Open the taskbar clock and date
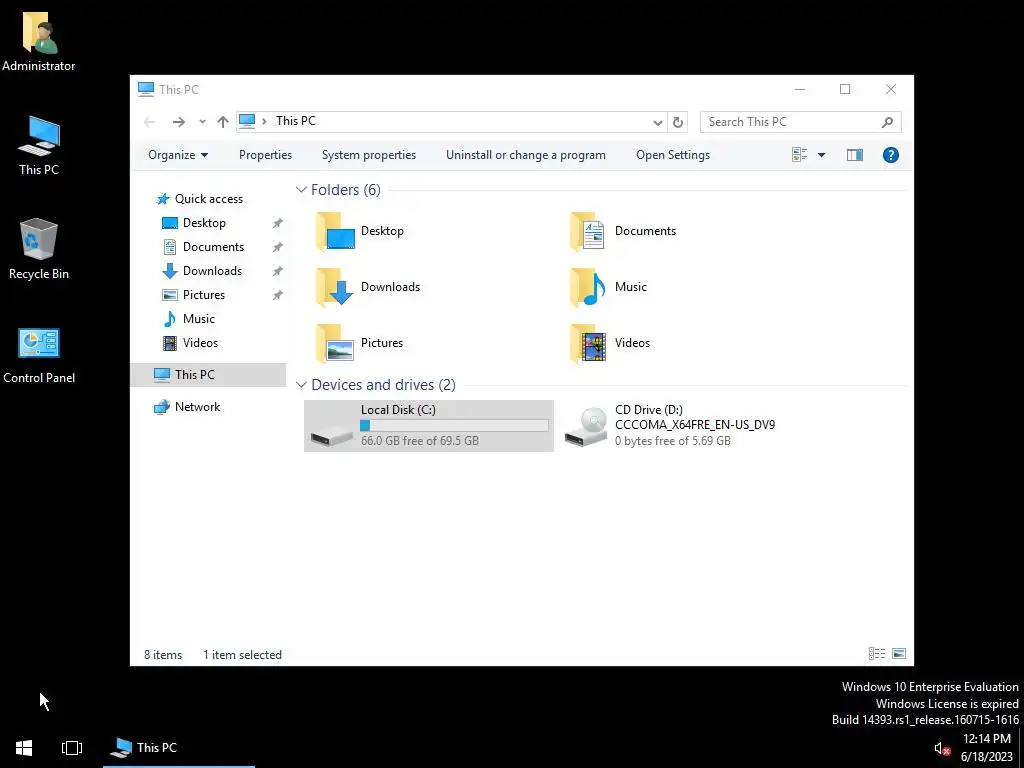 tap(987, 748)
